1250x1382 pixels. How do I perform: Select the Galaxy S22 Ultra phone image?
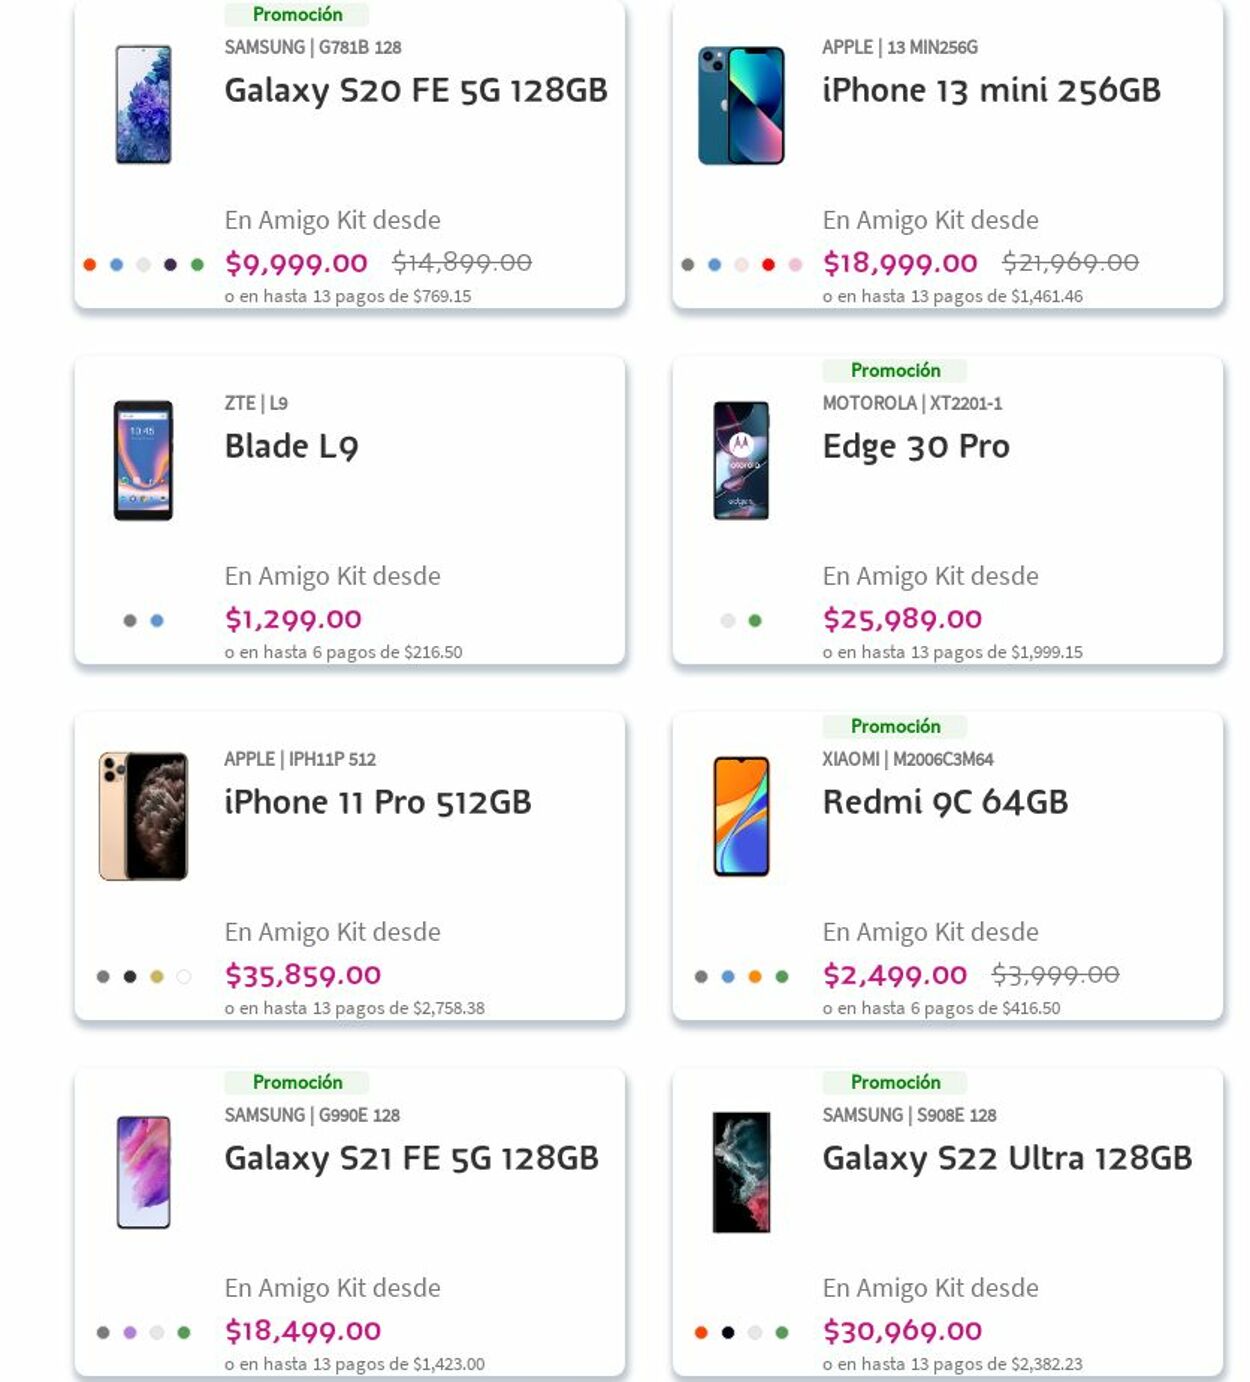(741, 1172)
